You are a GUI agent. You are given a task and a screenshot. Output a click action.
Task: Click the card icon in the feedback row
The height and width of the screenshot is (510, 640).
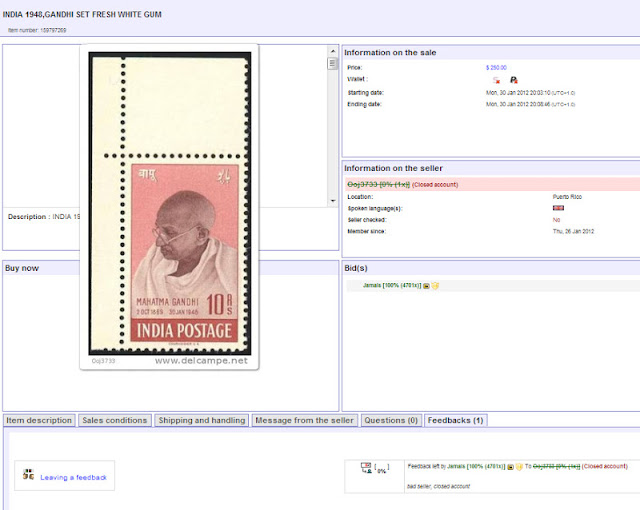point(510,467)
